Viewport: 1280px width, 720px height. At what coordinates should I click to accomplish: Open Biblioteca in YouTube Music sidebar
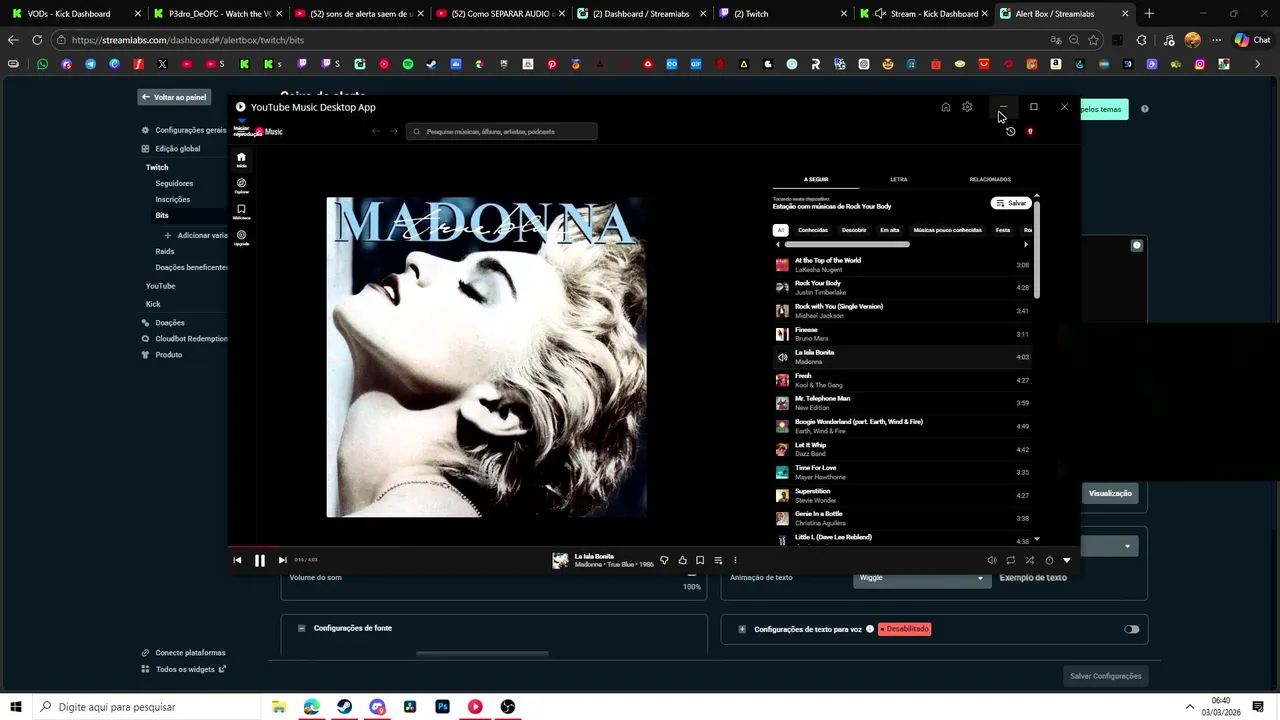tap(241, 212)
